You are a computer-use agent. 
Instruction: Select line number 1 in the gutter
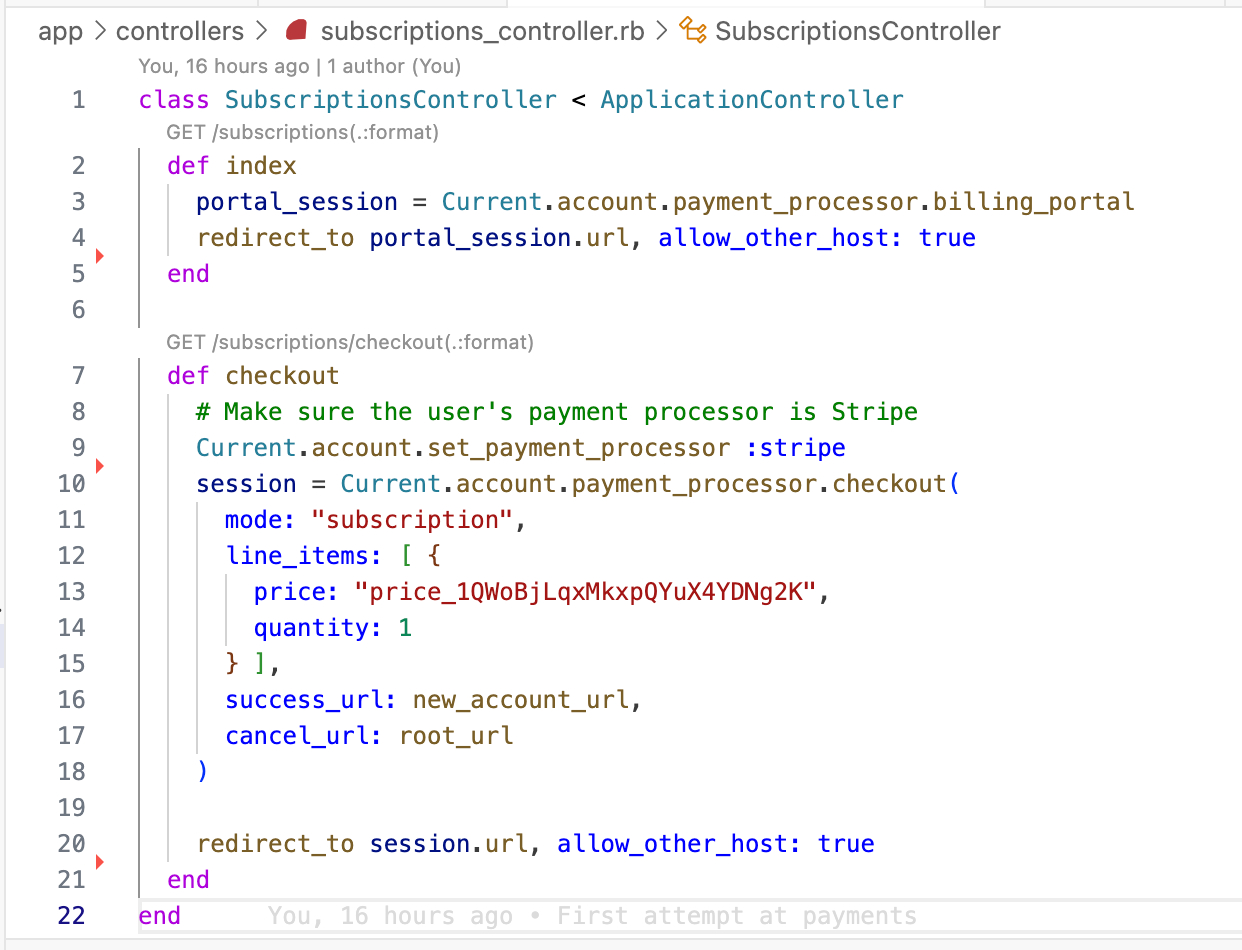[x=79, y=100]
